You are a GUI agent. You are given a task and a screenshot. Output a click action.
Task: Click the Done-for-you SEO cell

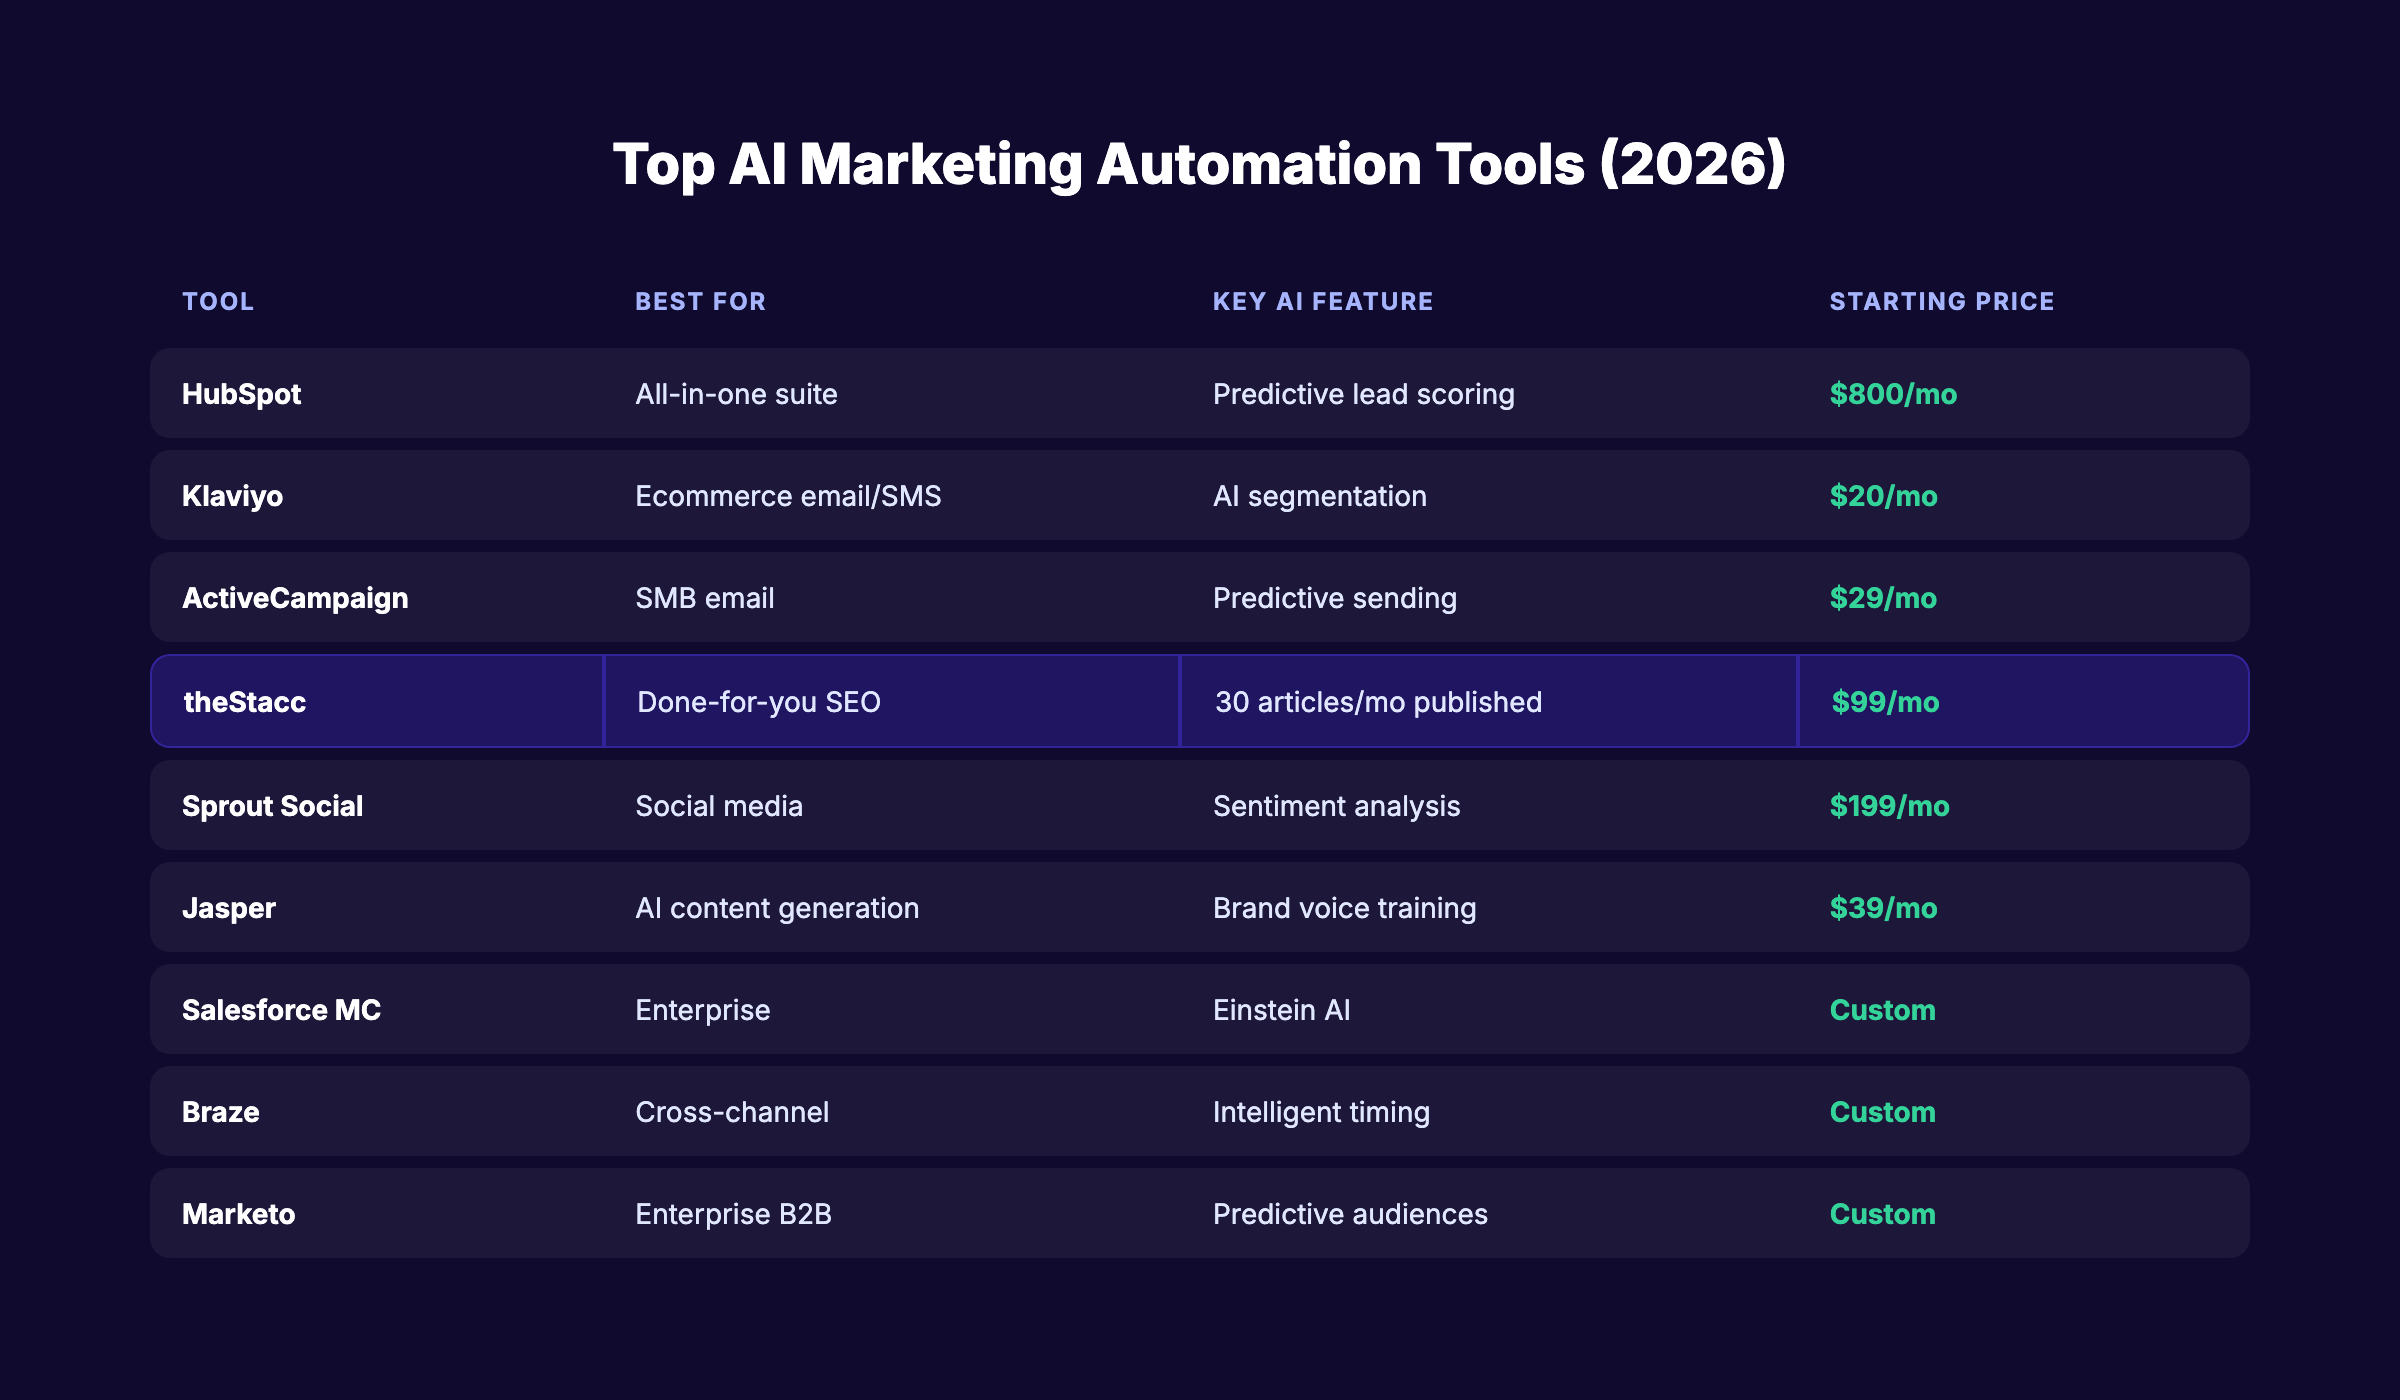tap(759, 701)
